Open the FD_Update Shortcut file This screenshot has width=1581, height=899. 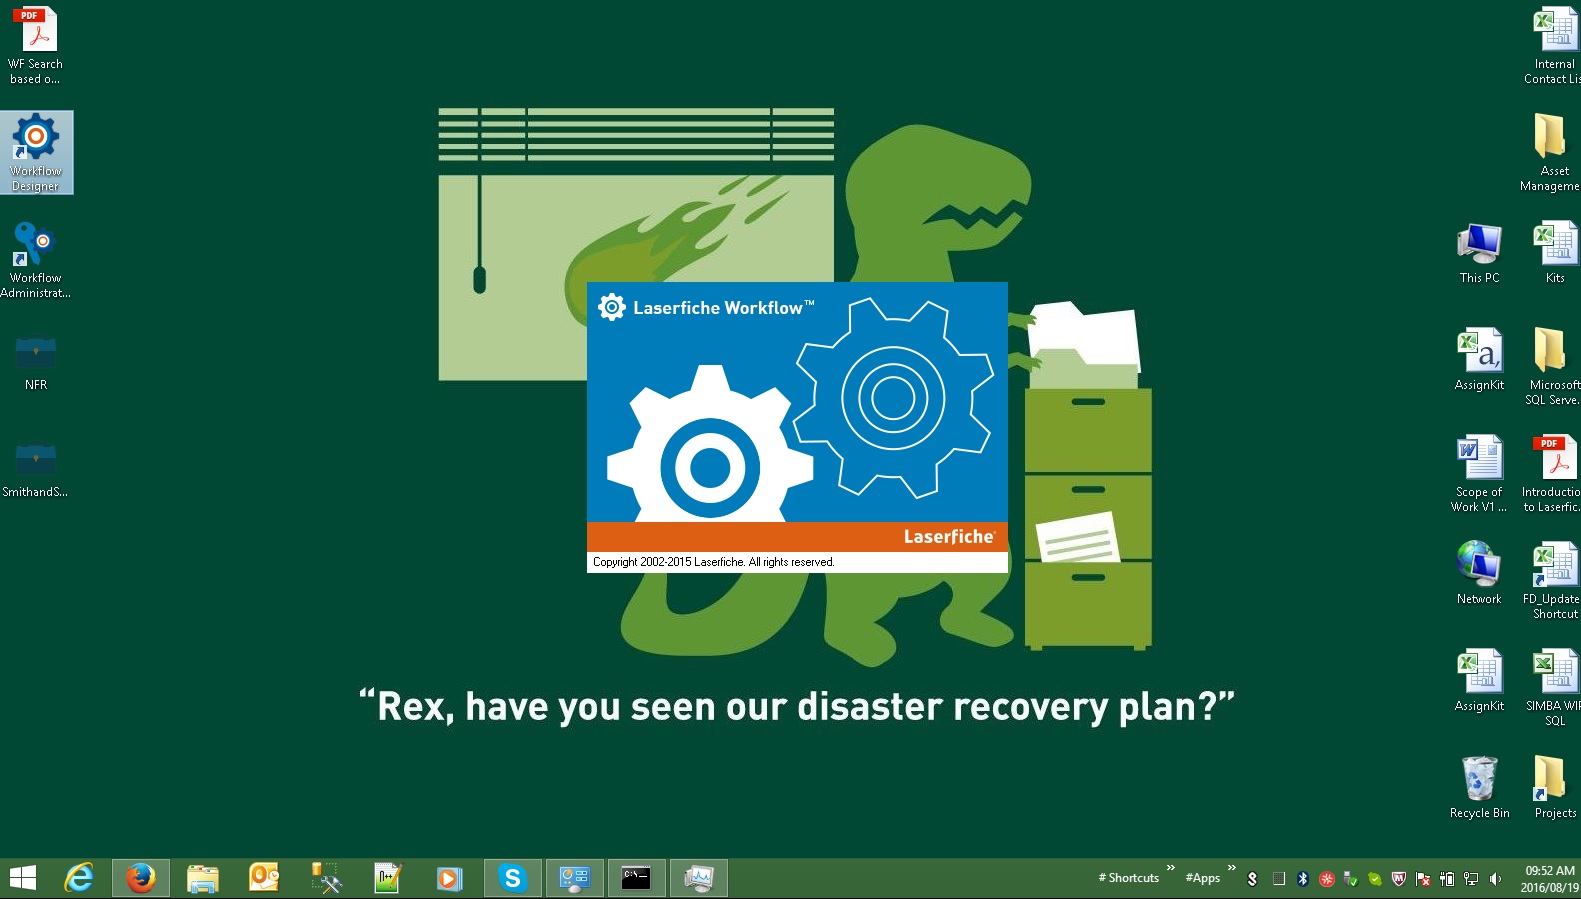tap(1552, 580)
